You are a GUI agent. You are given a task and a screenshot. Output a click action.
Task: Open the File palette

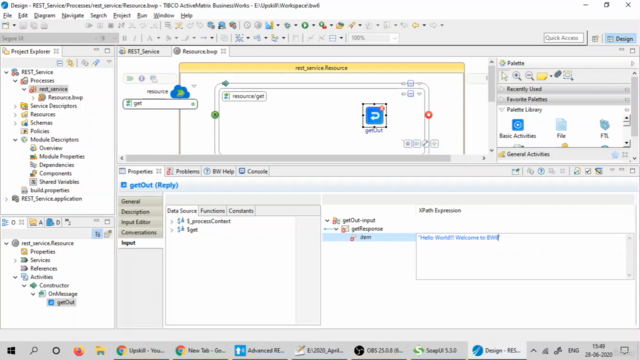coord(561,129)
